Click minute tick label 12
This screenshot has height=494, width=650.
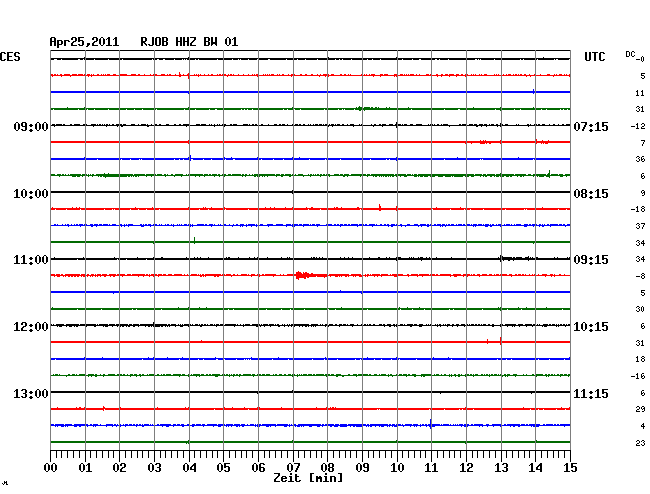point(466,468)
